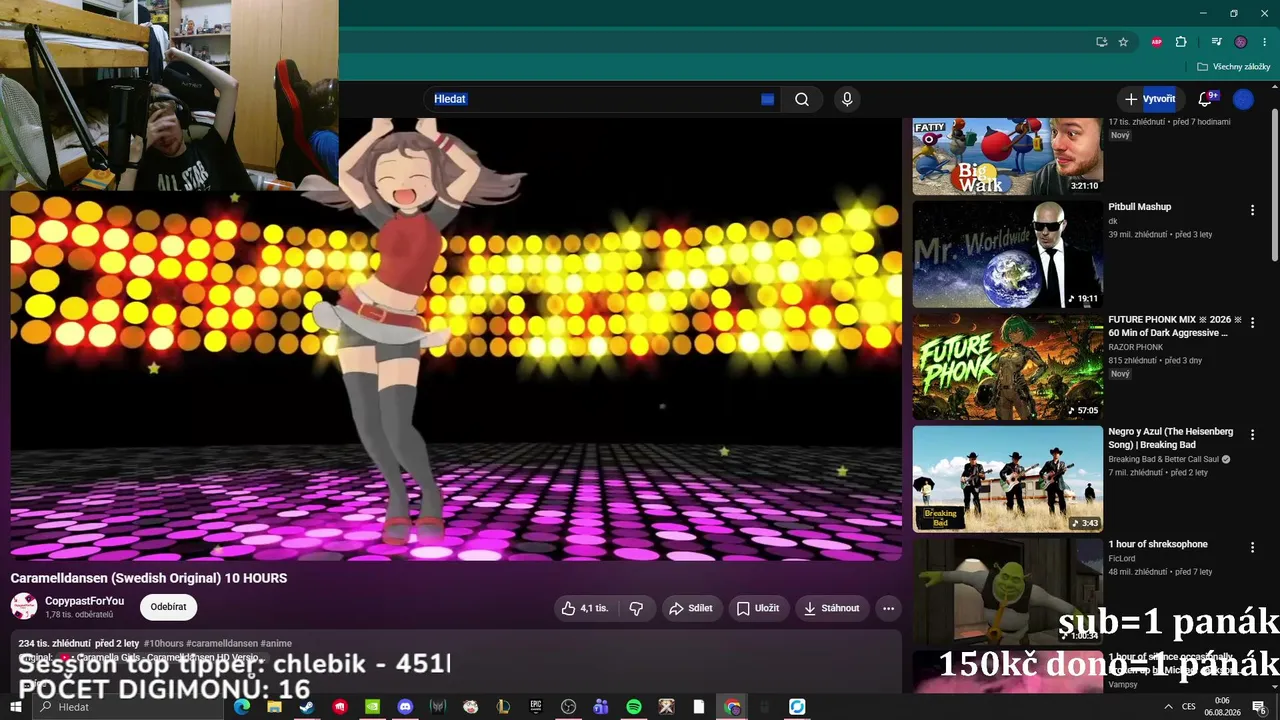Open options menu for shreksophone video

point(1252,548)
